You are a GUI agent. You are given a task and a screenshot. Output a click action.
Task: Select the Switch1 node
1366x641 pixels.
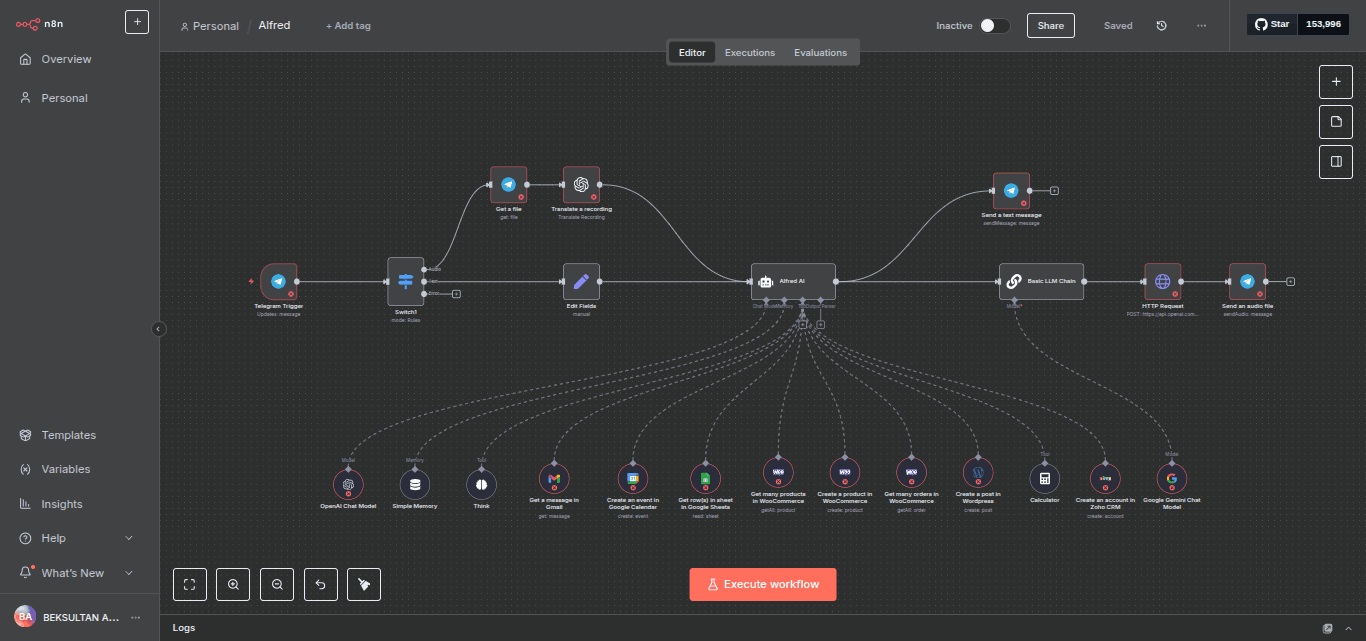point(405,282)
